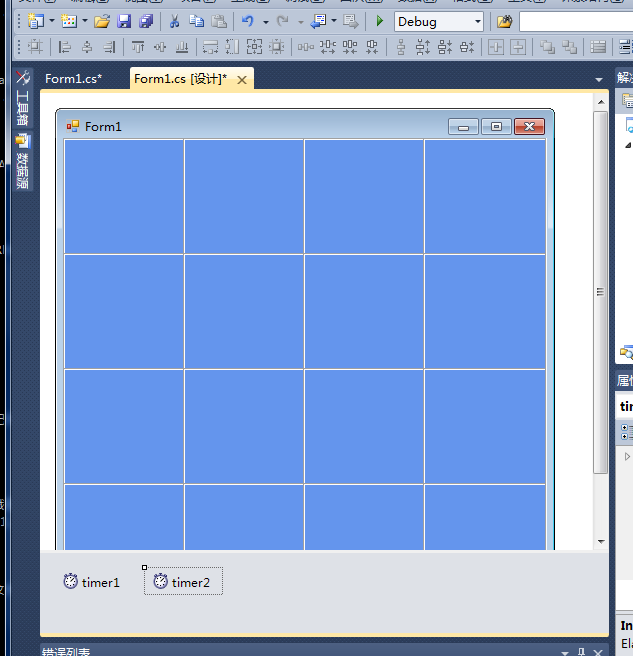Click the Align Centers icon
Image resolution: width=633 pixels, height=656 pixels.
(87, 47)
